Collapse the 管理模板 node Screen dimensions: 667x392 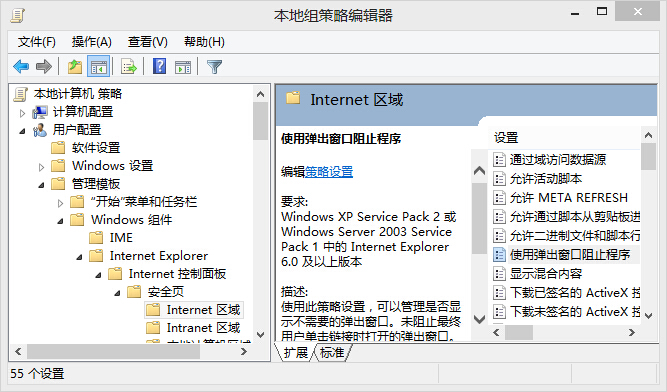pyautogui.click(x=41, y=185)
